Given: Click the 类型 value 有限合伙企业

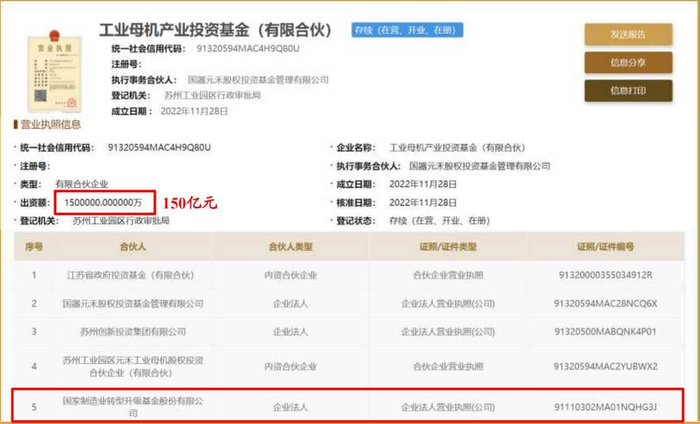Looking at the screenshot, I should point(82,184).
